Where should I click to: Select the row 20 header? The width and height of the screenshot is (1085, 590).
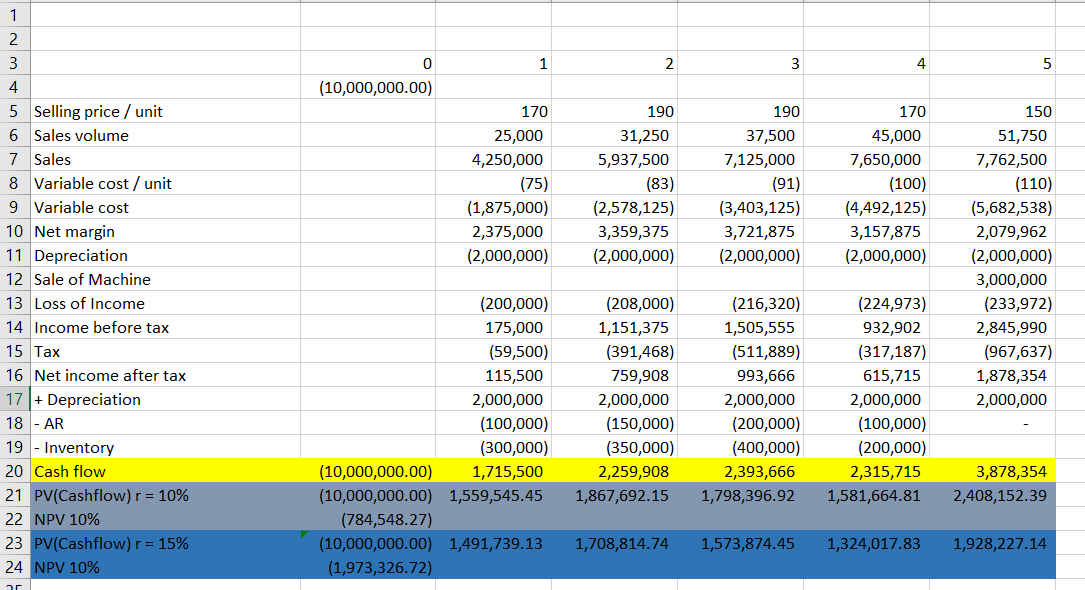[x=14, y=471]
